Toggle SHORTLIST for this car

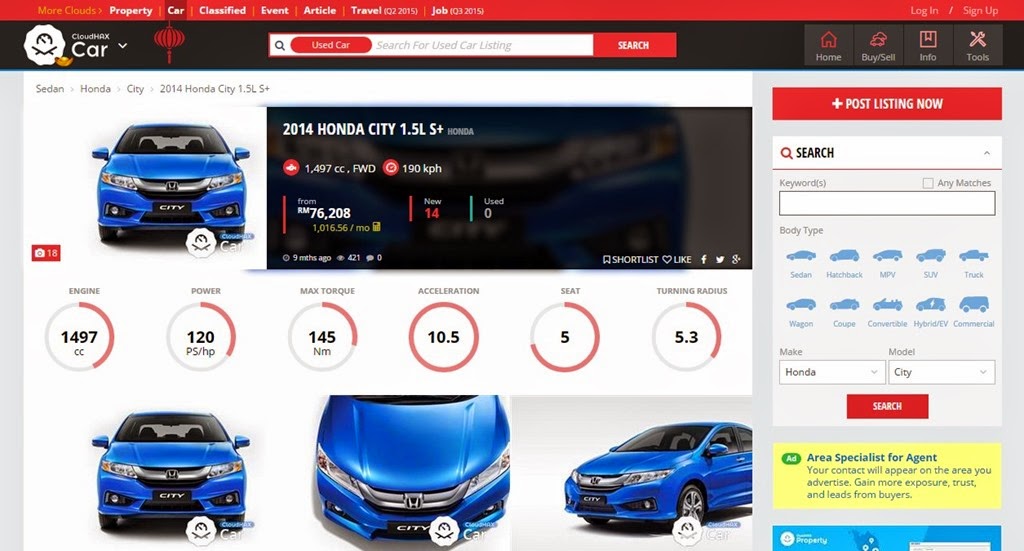(x=630, y=259)
